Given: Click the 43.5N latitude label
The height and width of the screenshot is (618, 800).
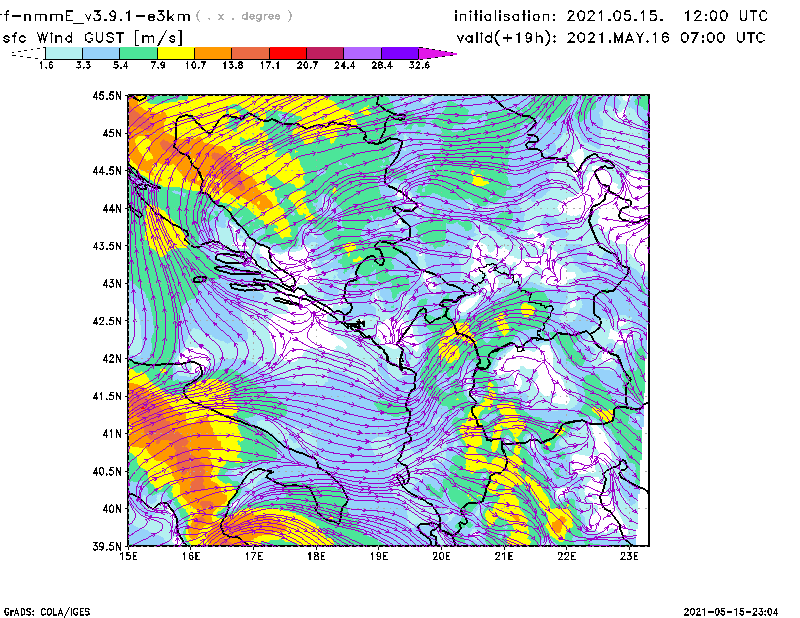Looking at the screenshot, I should tap(107, 246).
